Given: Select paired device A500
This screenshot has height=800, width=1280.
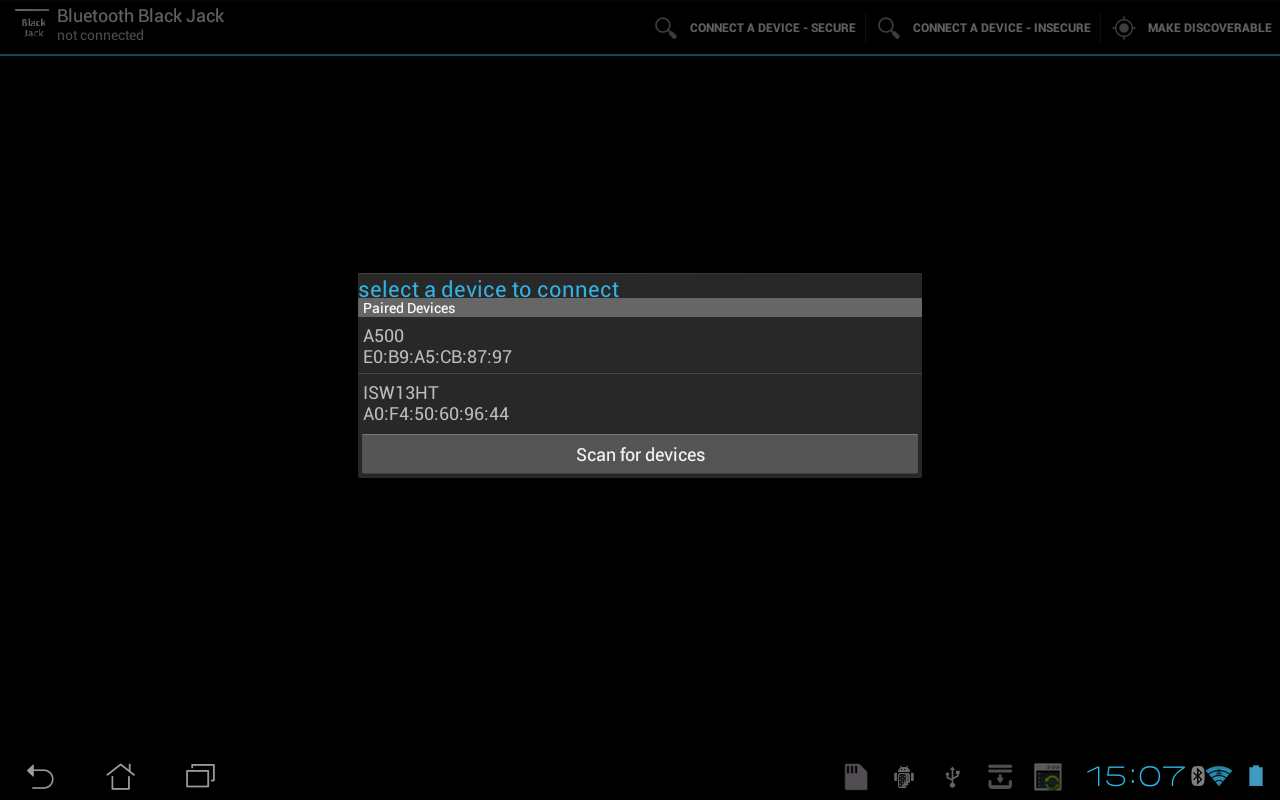Looking at the screenshot, I should pyautogui.click(x=640, y=346).
